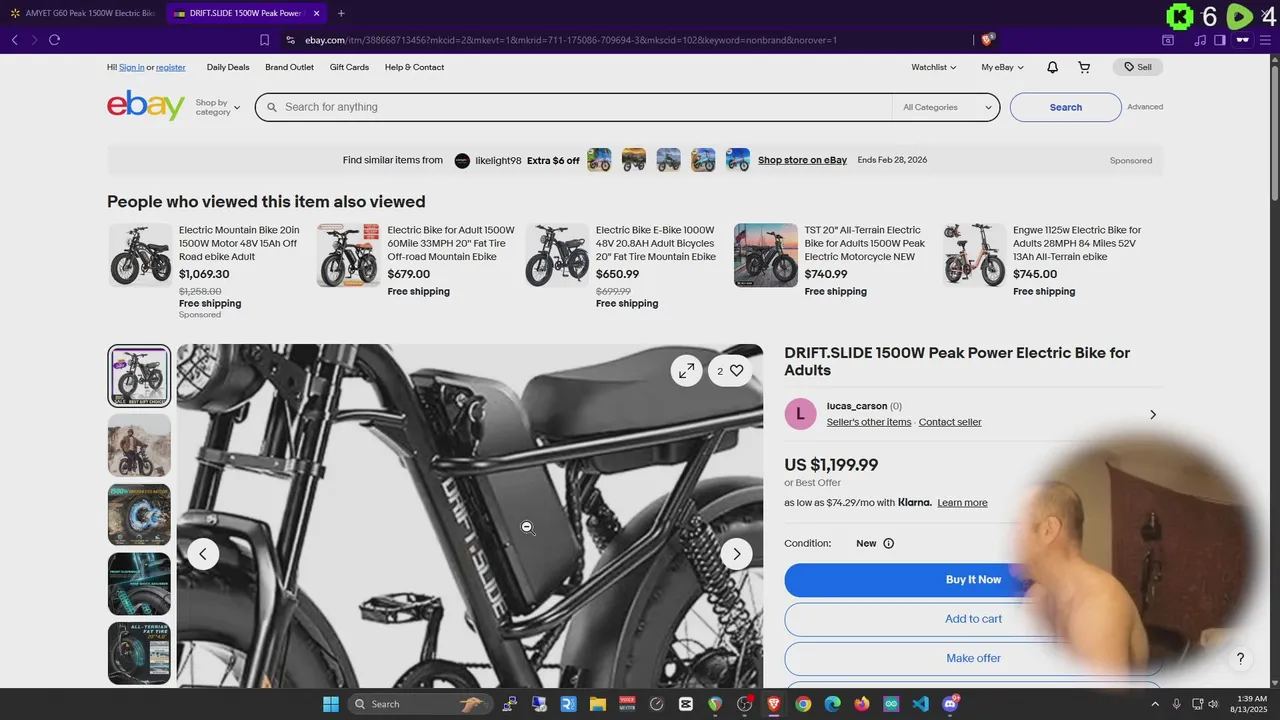Open the register link
Viewport: 1280px width, 720px height.
[170, 67]
